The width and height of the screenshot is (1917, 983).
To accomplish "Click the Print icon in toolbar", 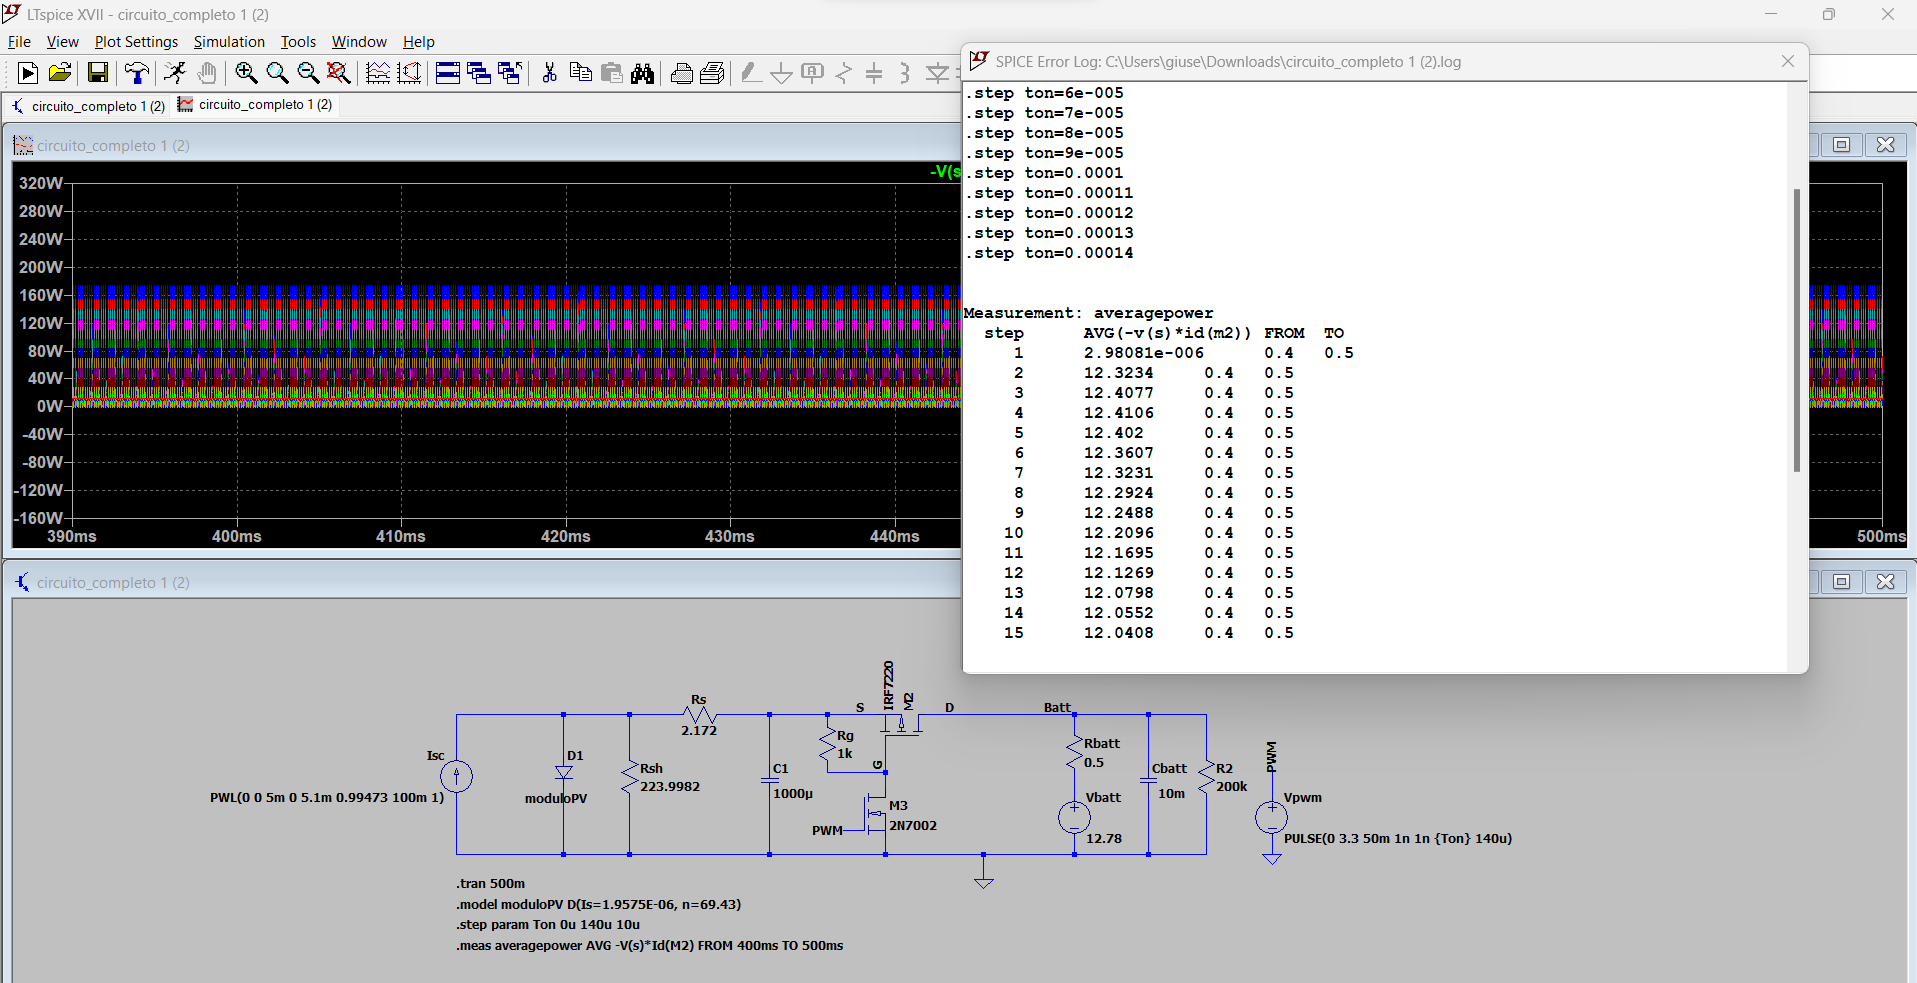I will [x=682, y=73].
